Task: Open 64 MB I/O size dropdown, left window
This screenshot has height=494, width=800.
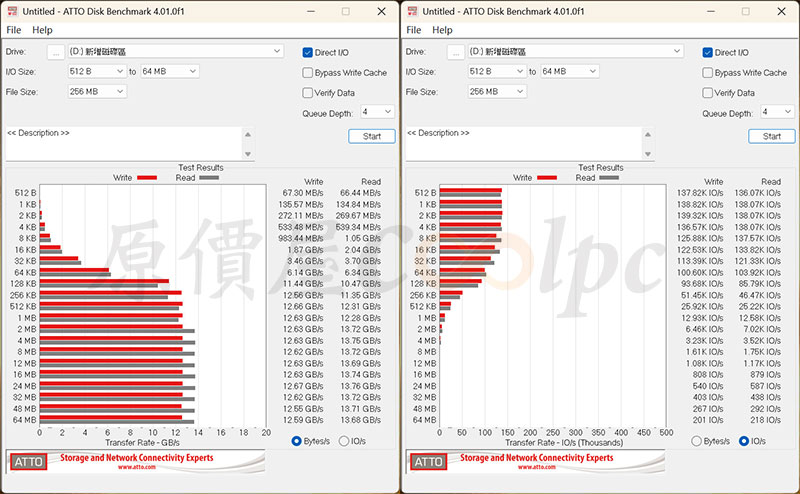Action: 169,71
